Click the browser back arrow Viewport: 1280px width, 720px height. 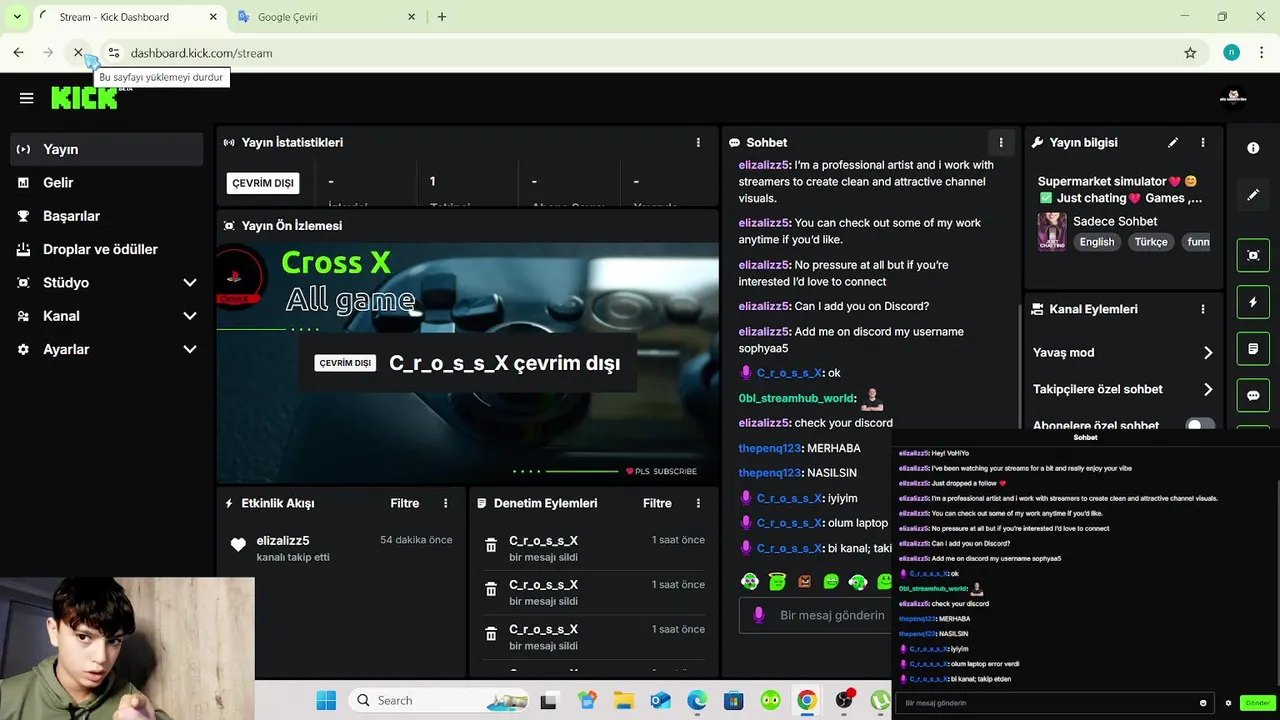pos(19,53)
